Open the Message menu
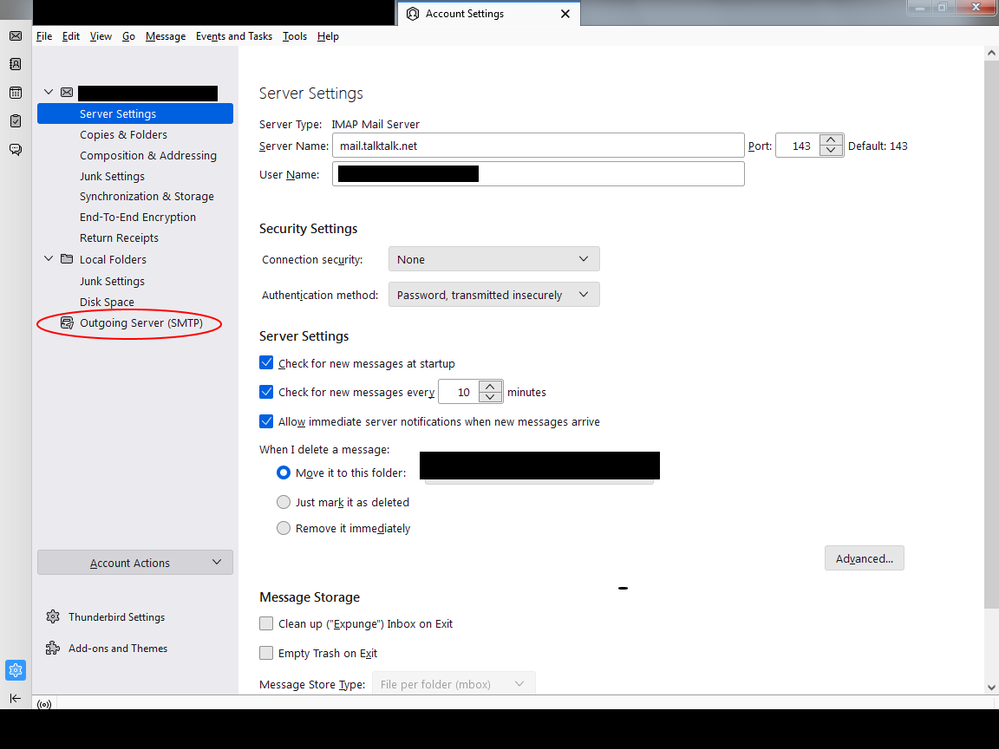 [x=166, y=36]
